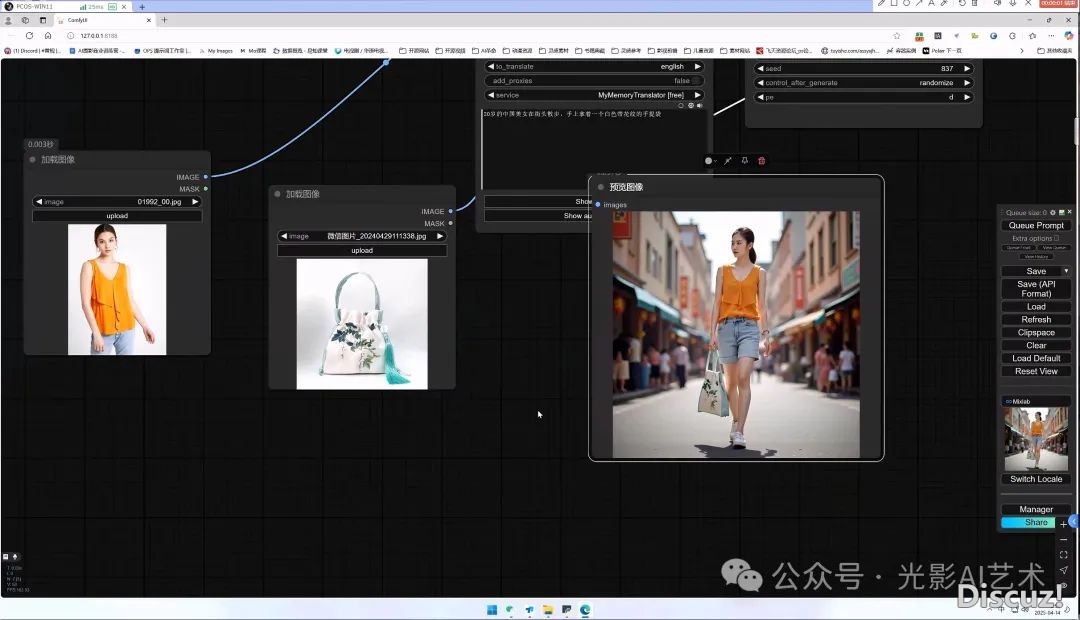
Task: Click upload under the handbag image
Action: click(362, 251)
